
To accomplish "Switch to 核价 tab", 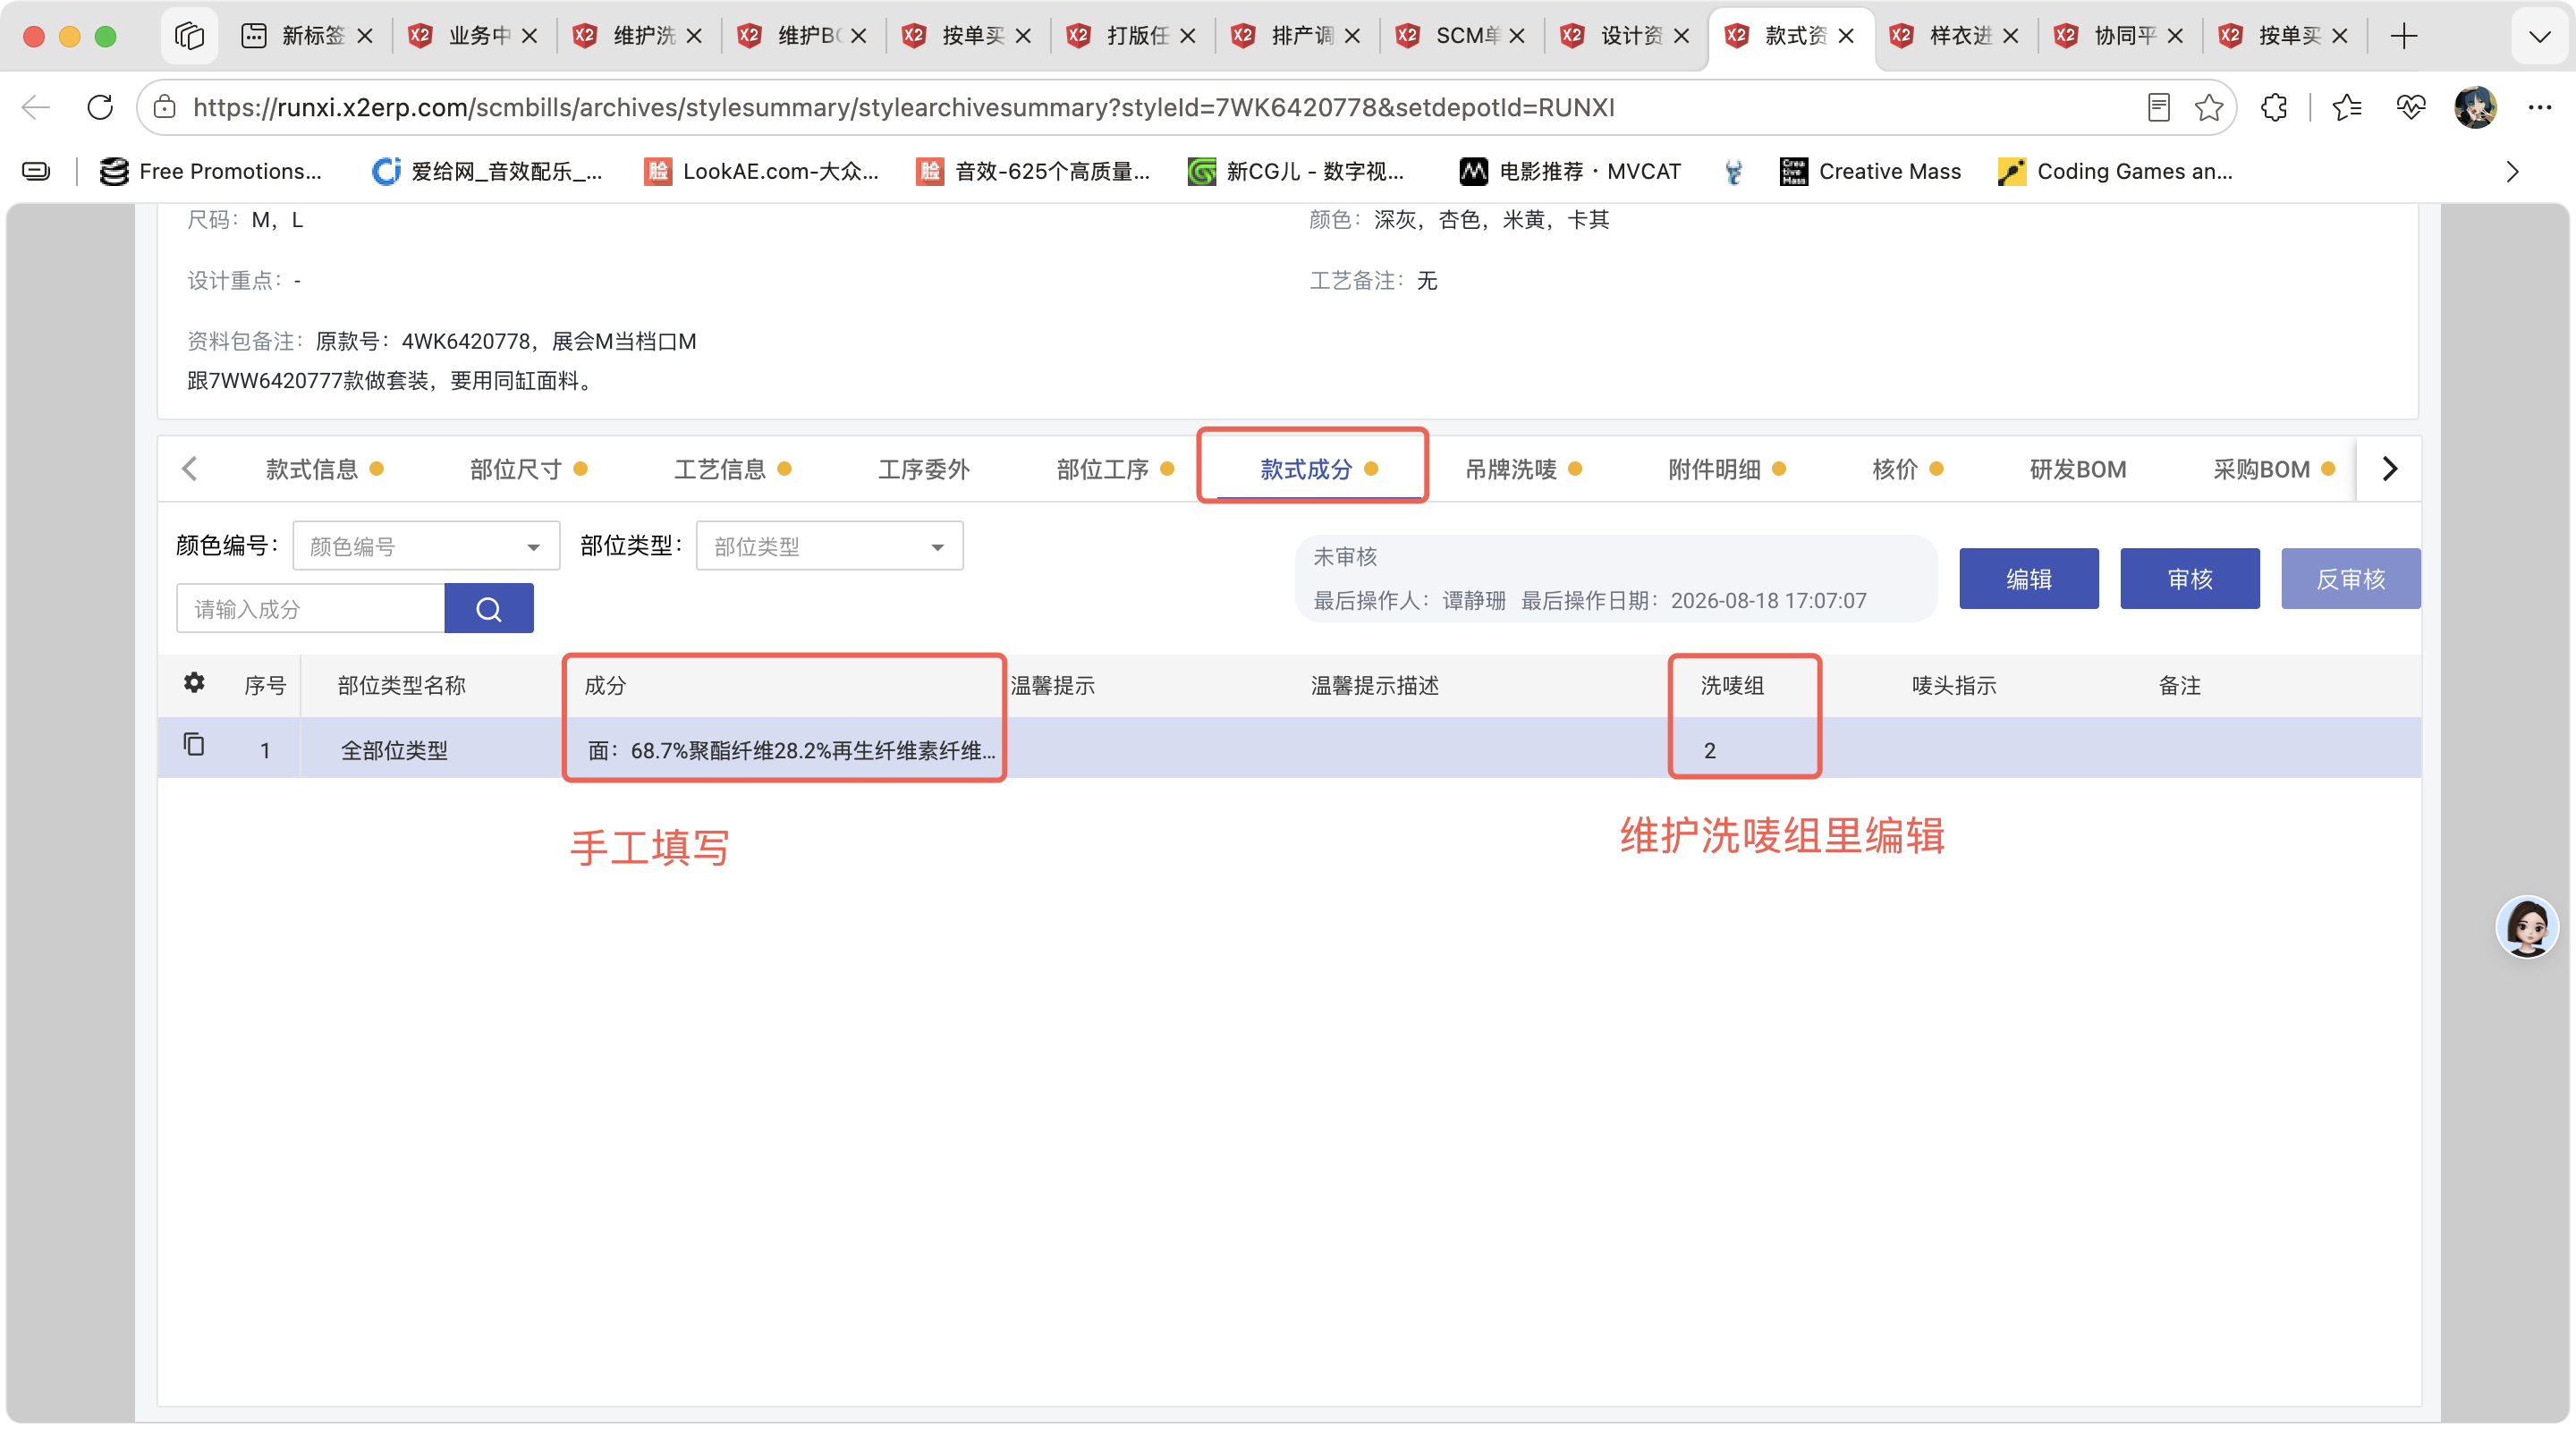I will click(1907, 469).
